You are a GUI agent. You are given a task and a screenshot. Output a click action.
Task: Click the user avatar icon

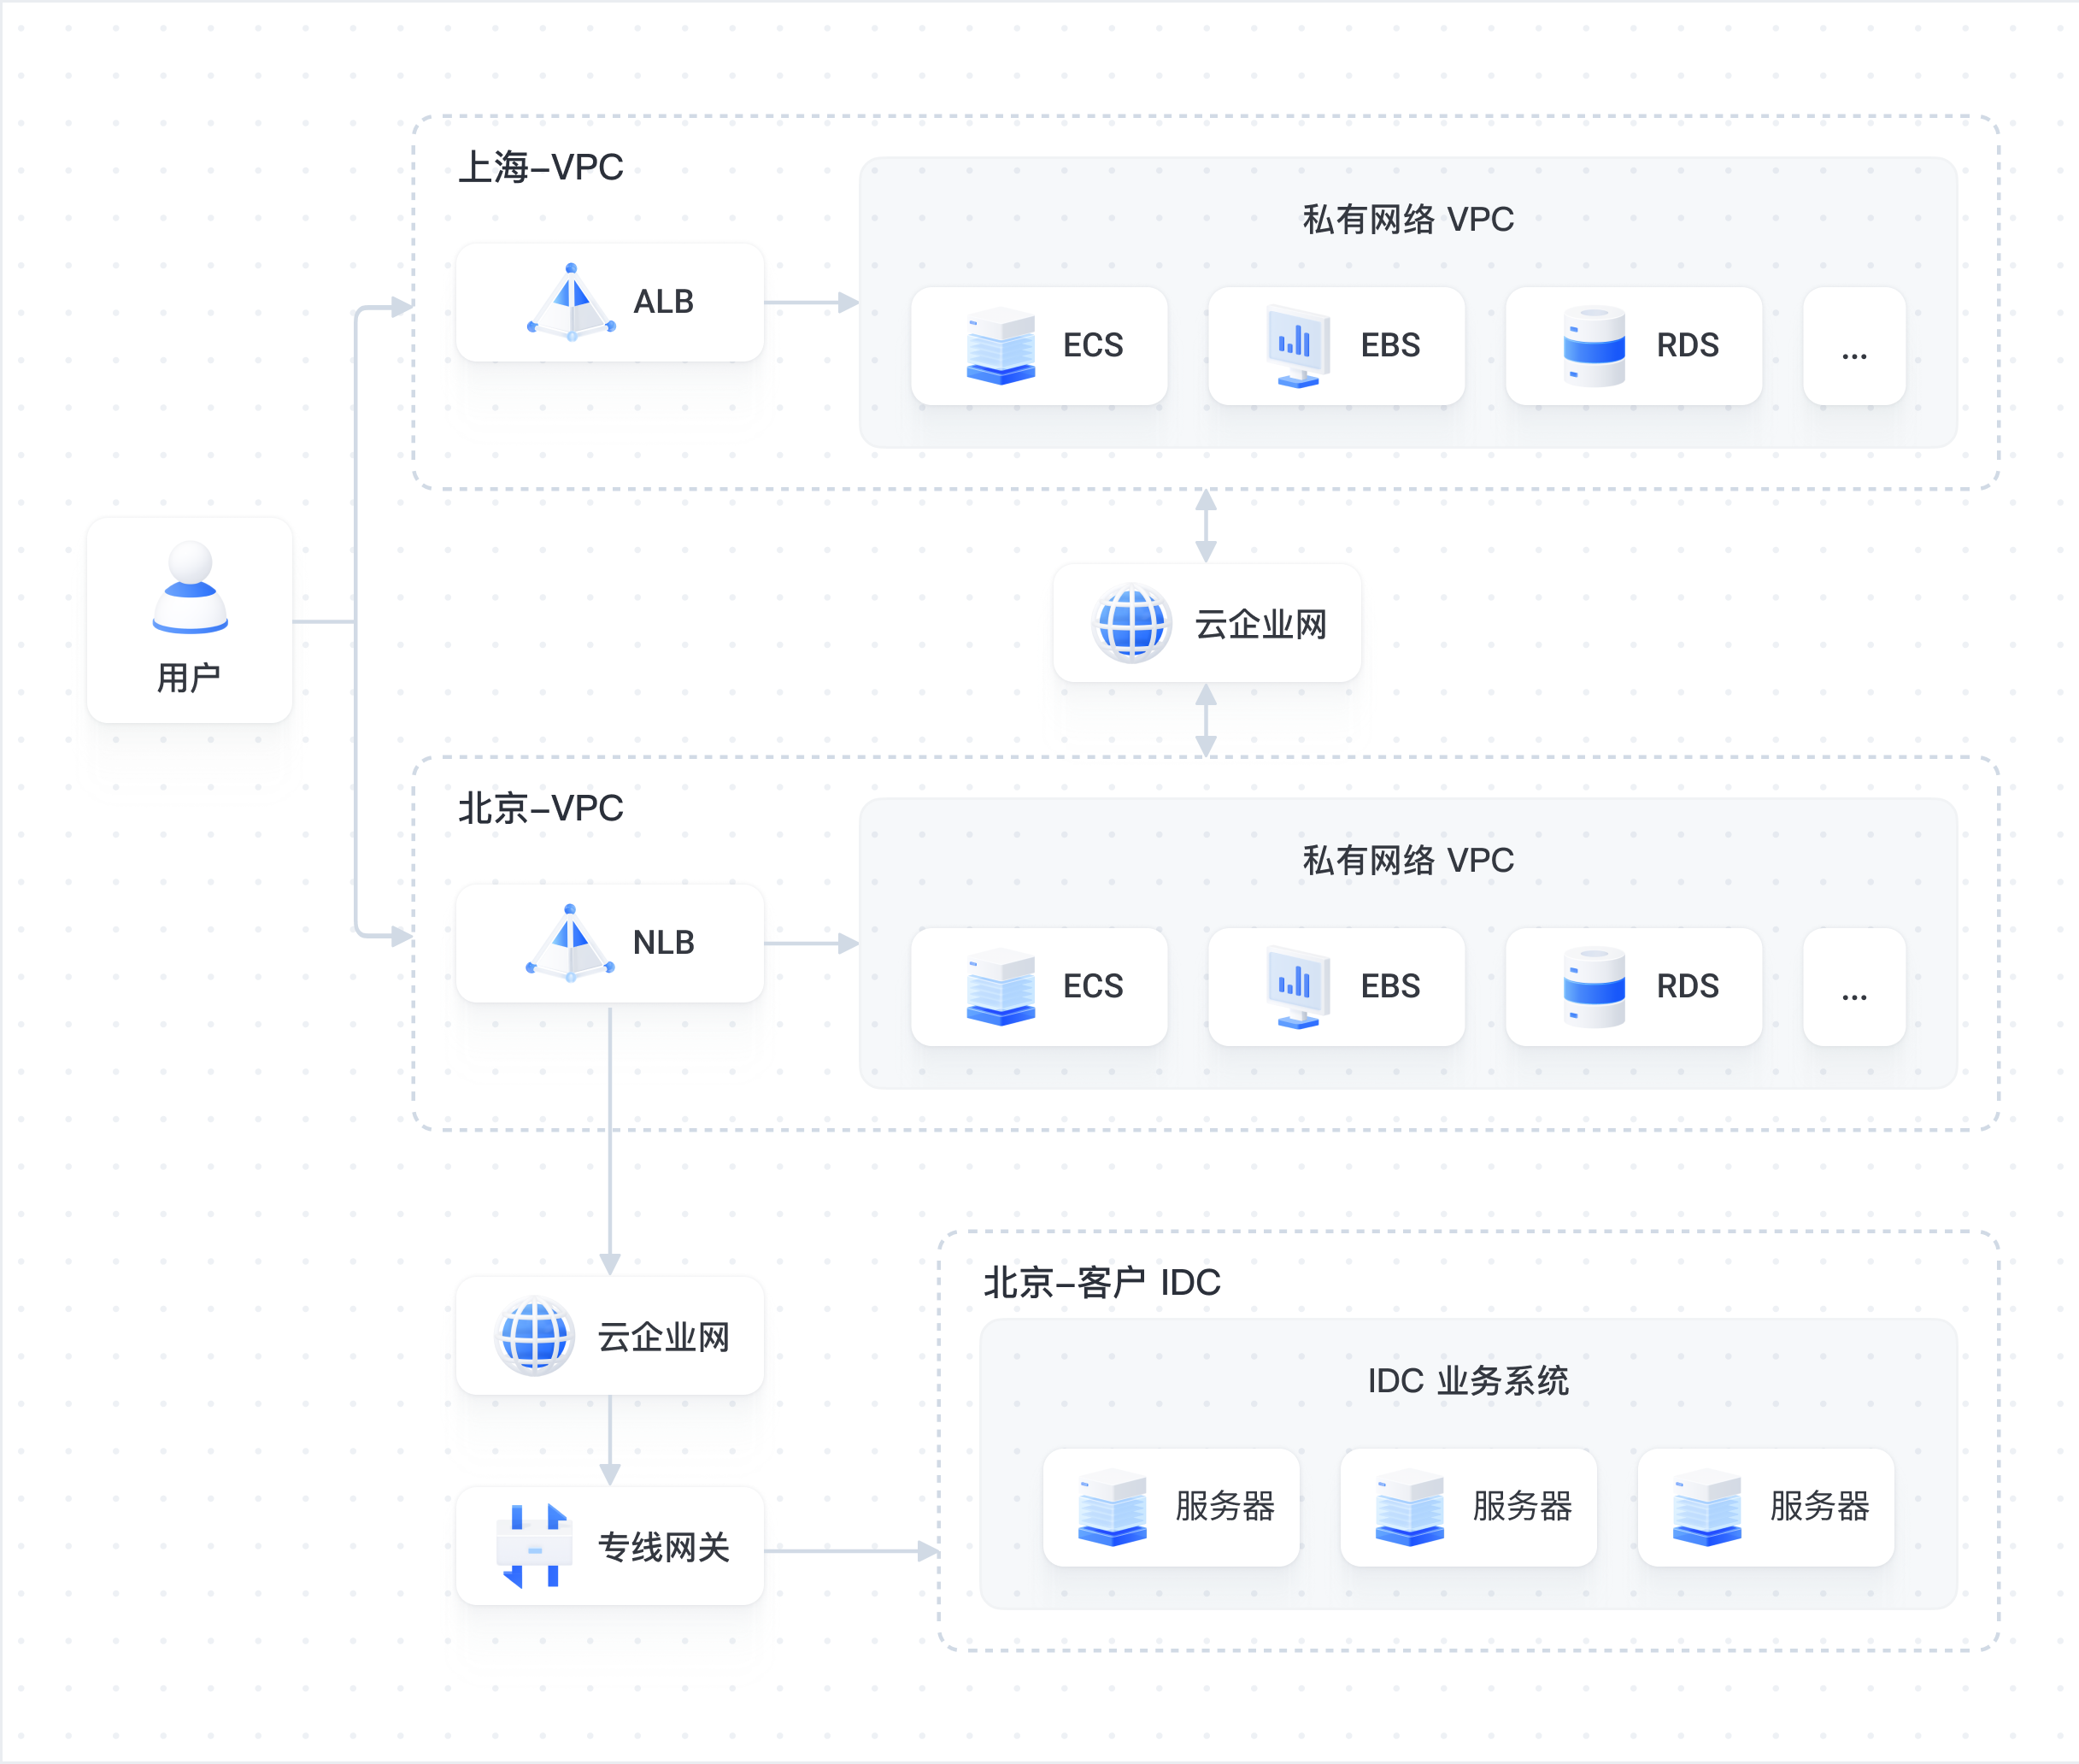(190, 587)
